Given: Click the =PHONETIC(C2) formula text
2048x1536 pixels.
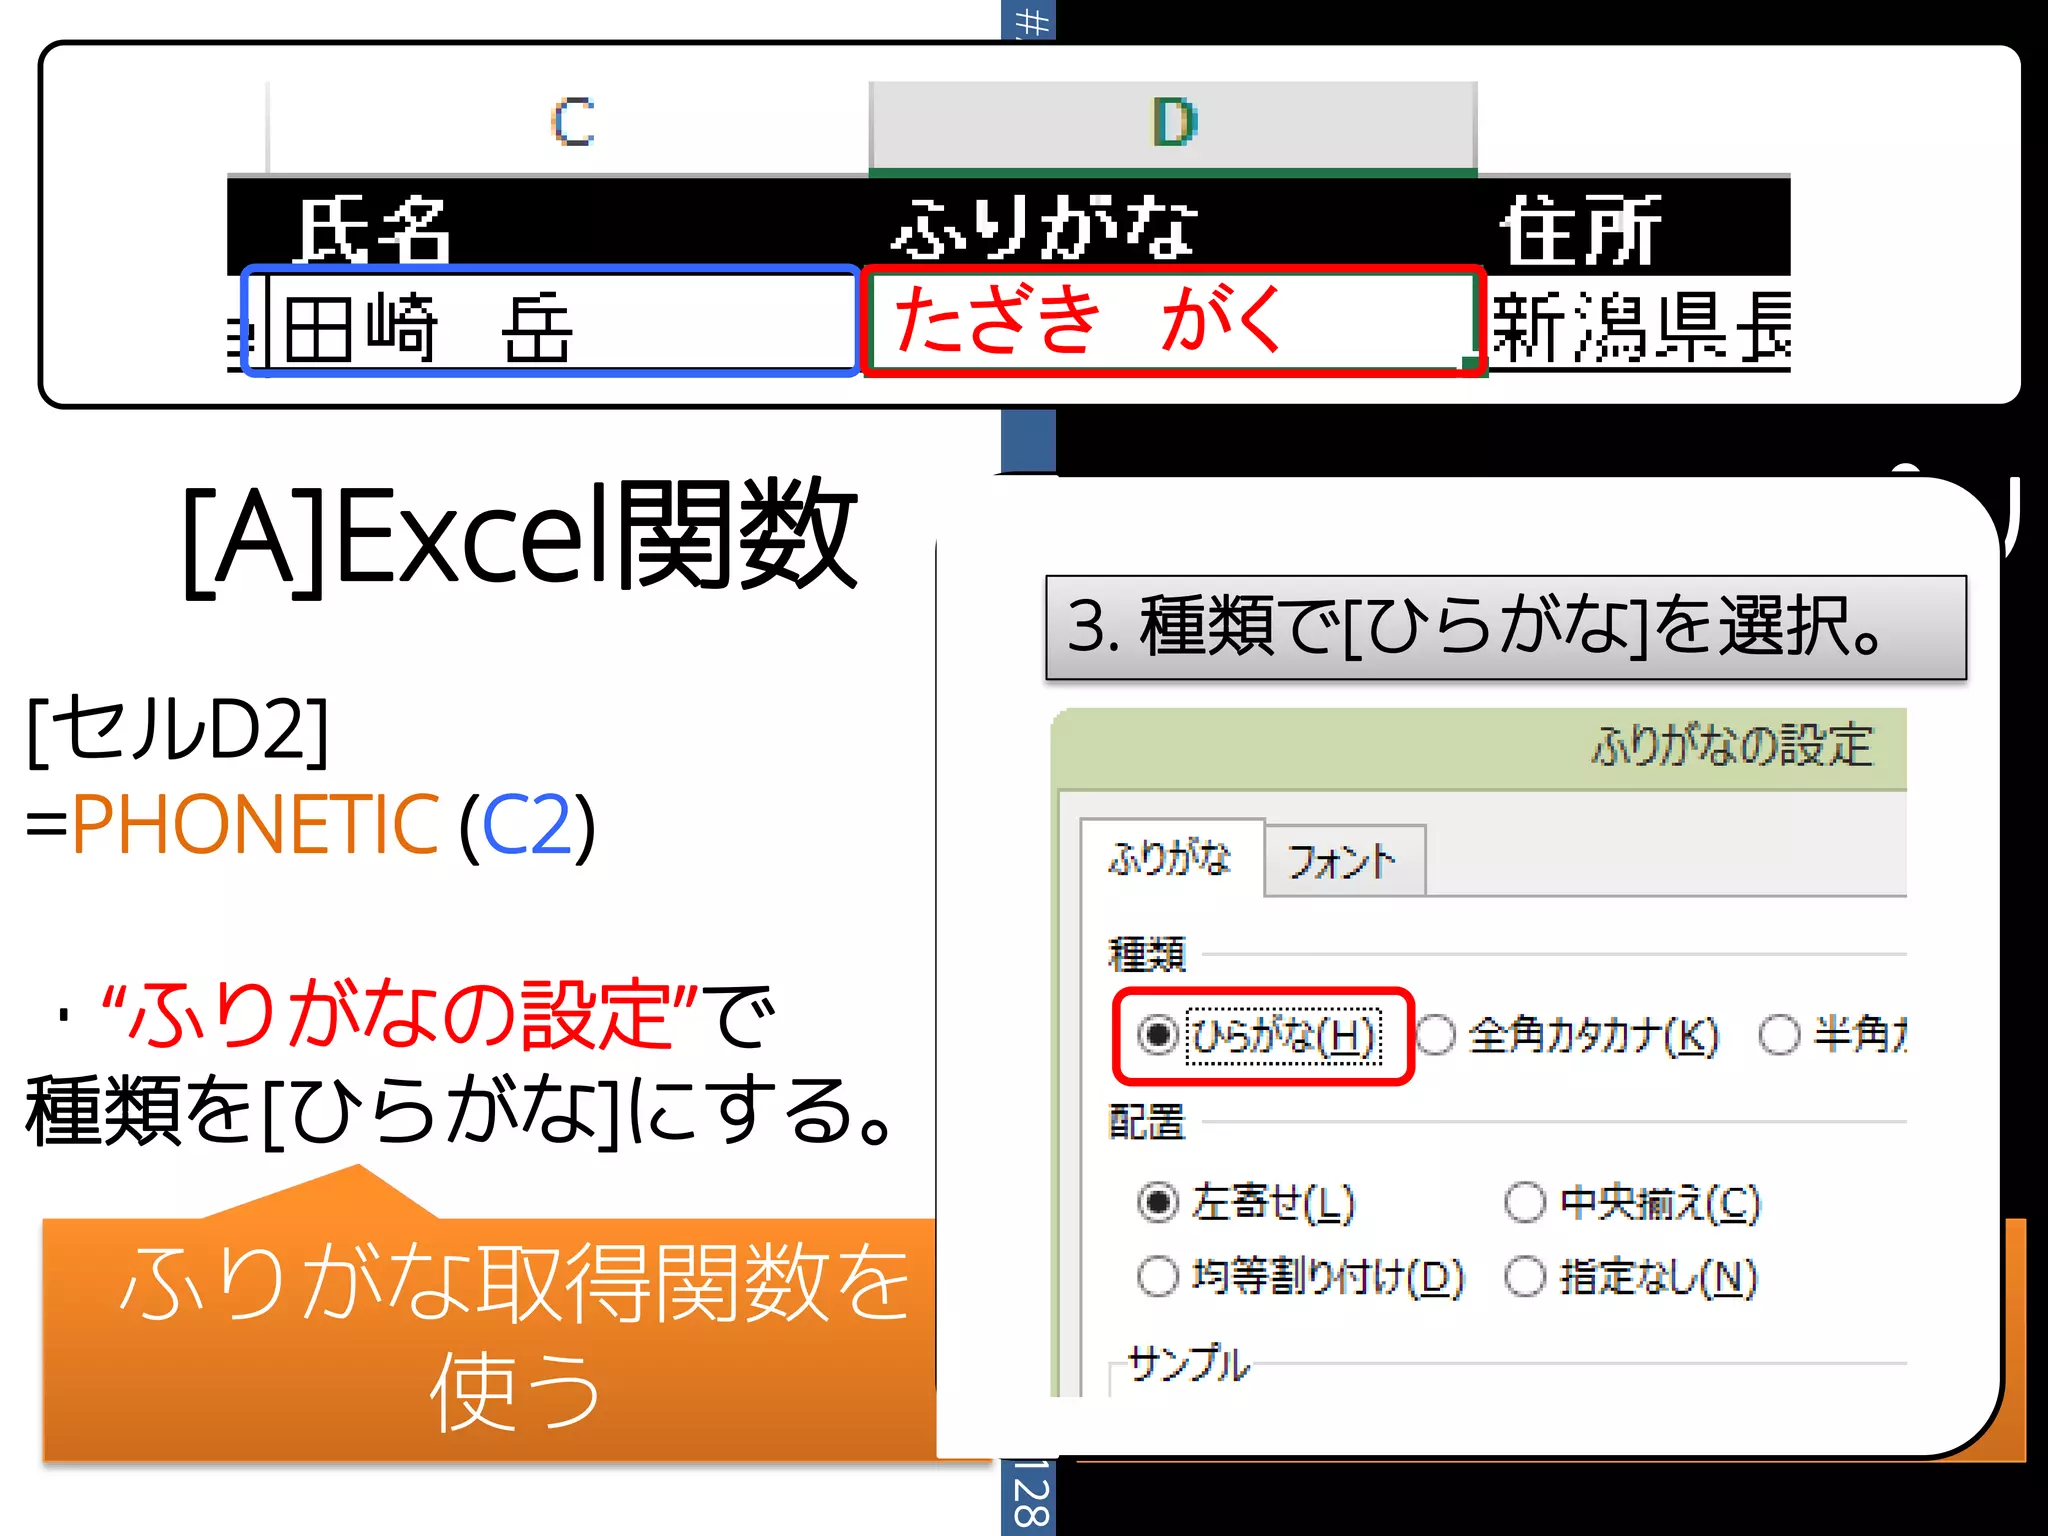Looking at the screenshot, I should [x=311, y=825].
